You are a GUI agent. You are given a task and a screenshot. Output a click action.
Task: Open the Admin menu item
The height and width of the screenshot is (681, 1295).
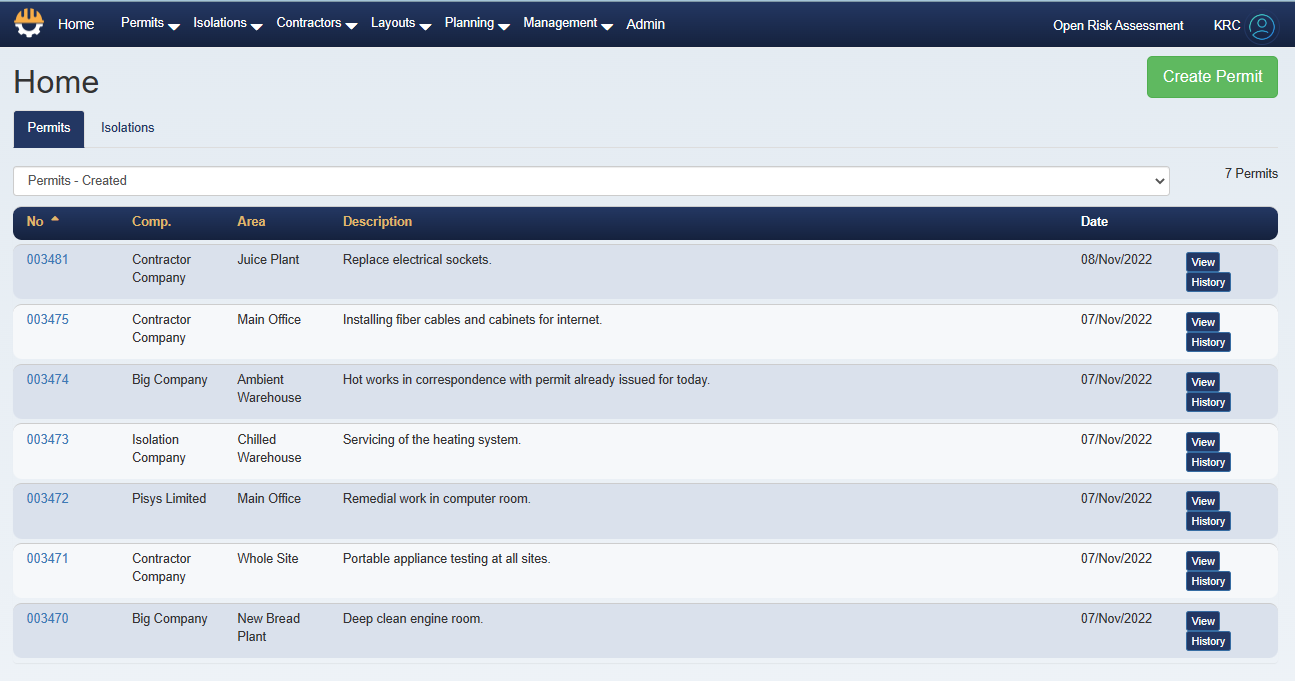pyautogui.click(x=645, y=24)
